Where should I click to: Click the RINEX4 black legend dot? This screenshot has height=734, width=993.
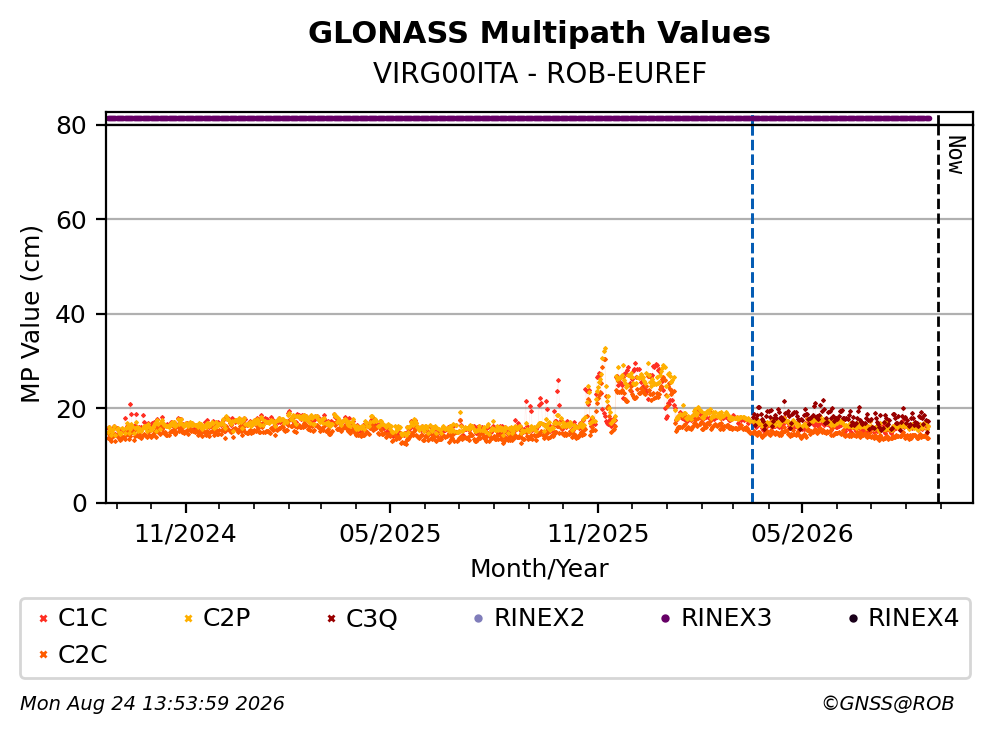point(853,619)
